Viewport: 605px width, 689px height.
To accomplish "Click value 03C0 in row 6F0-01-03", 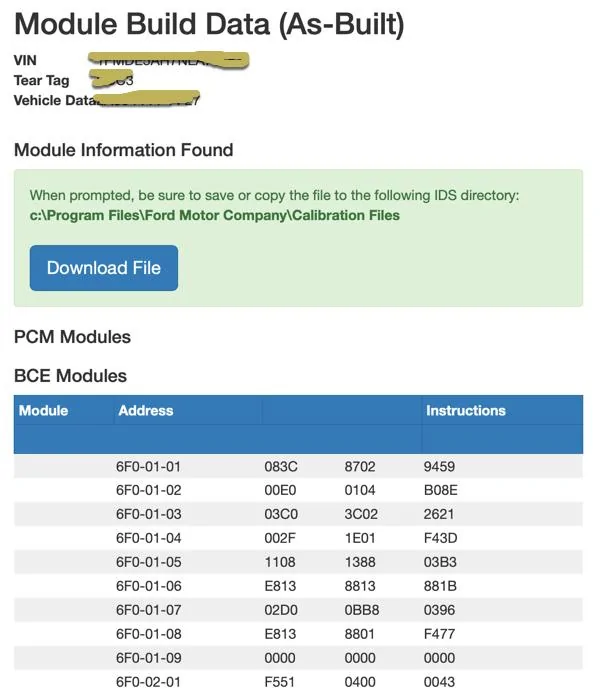I will (281, 514).
